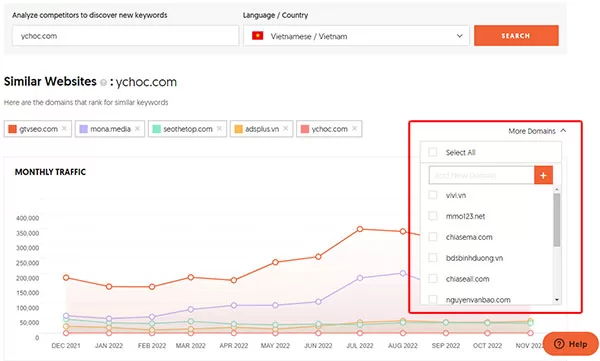Click the 400,000 y-axis label
Viewport: 600px width, 361px height.
(28, 218)
